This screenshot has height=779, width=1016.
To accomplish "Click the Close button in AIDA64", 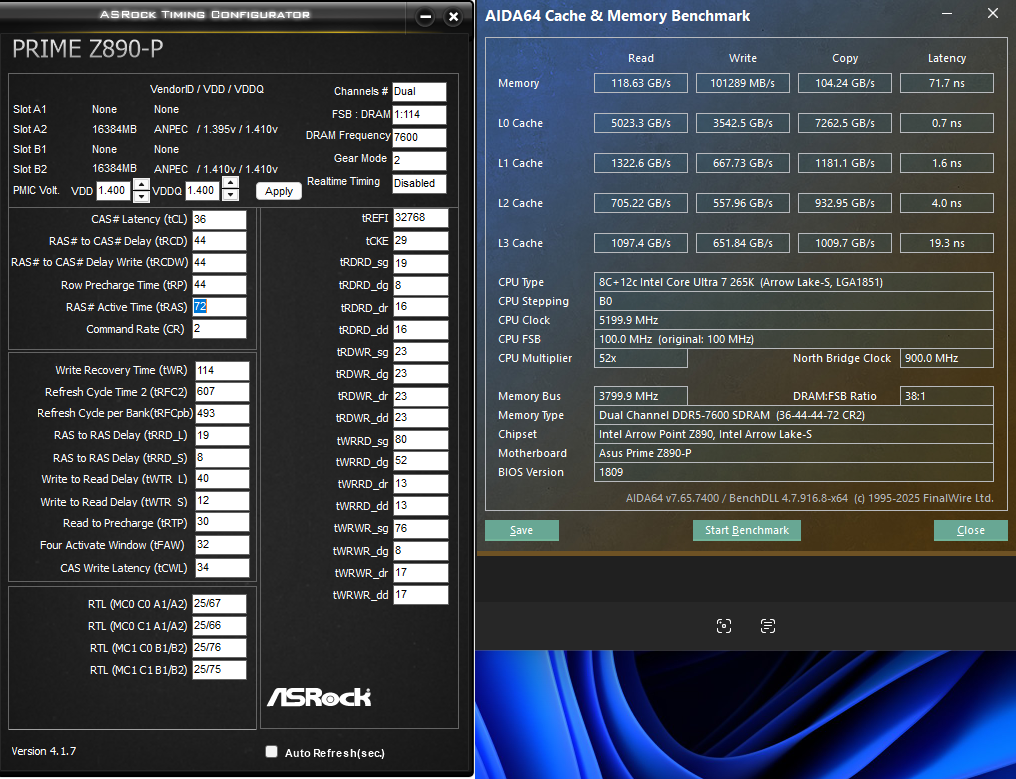I will 971,530.
